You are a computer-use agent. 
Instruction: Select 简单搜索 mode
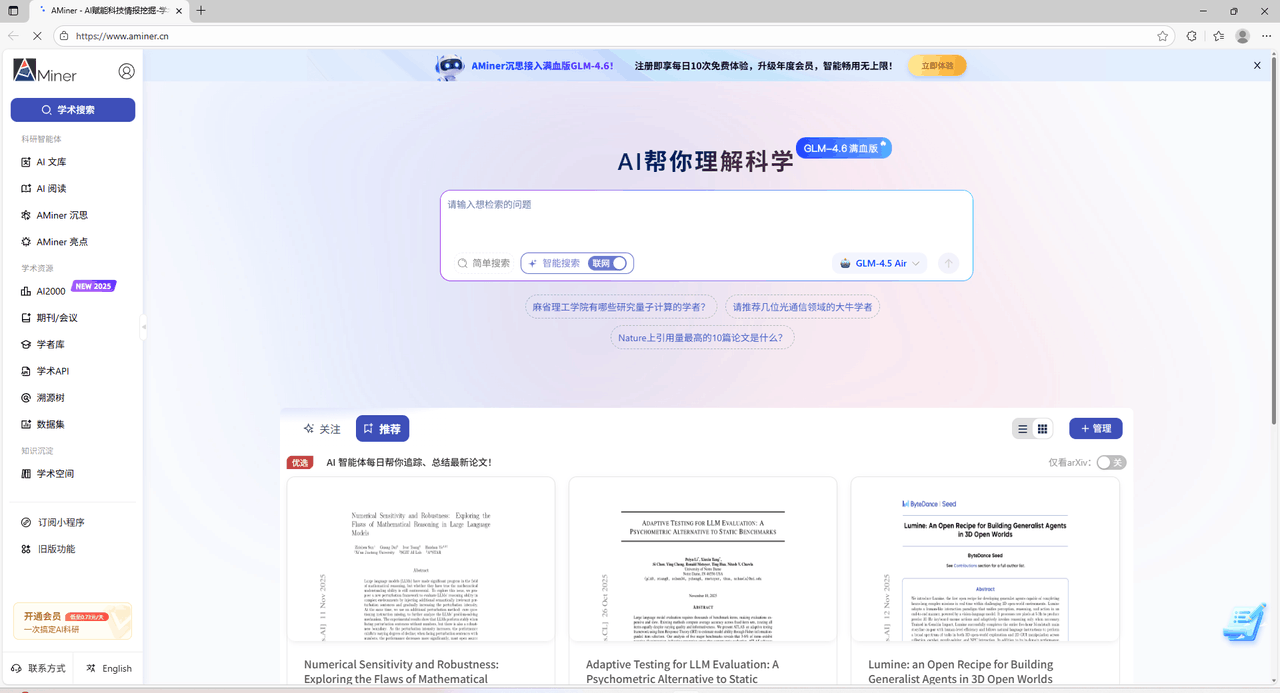(484, 263)
